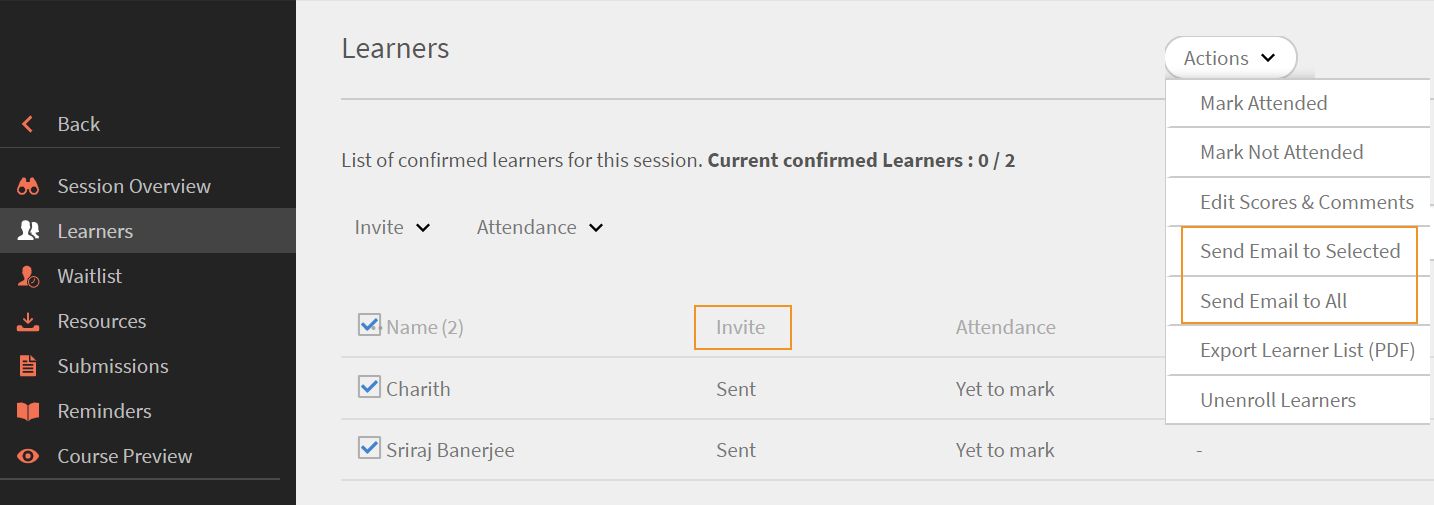Click the Submissions document icon
Image resolution: width=1434 pixels, height=505 pixels.
click(x=28, y=366)
